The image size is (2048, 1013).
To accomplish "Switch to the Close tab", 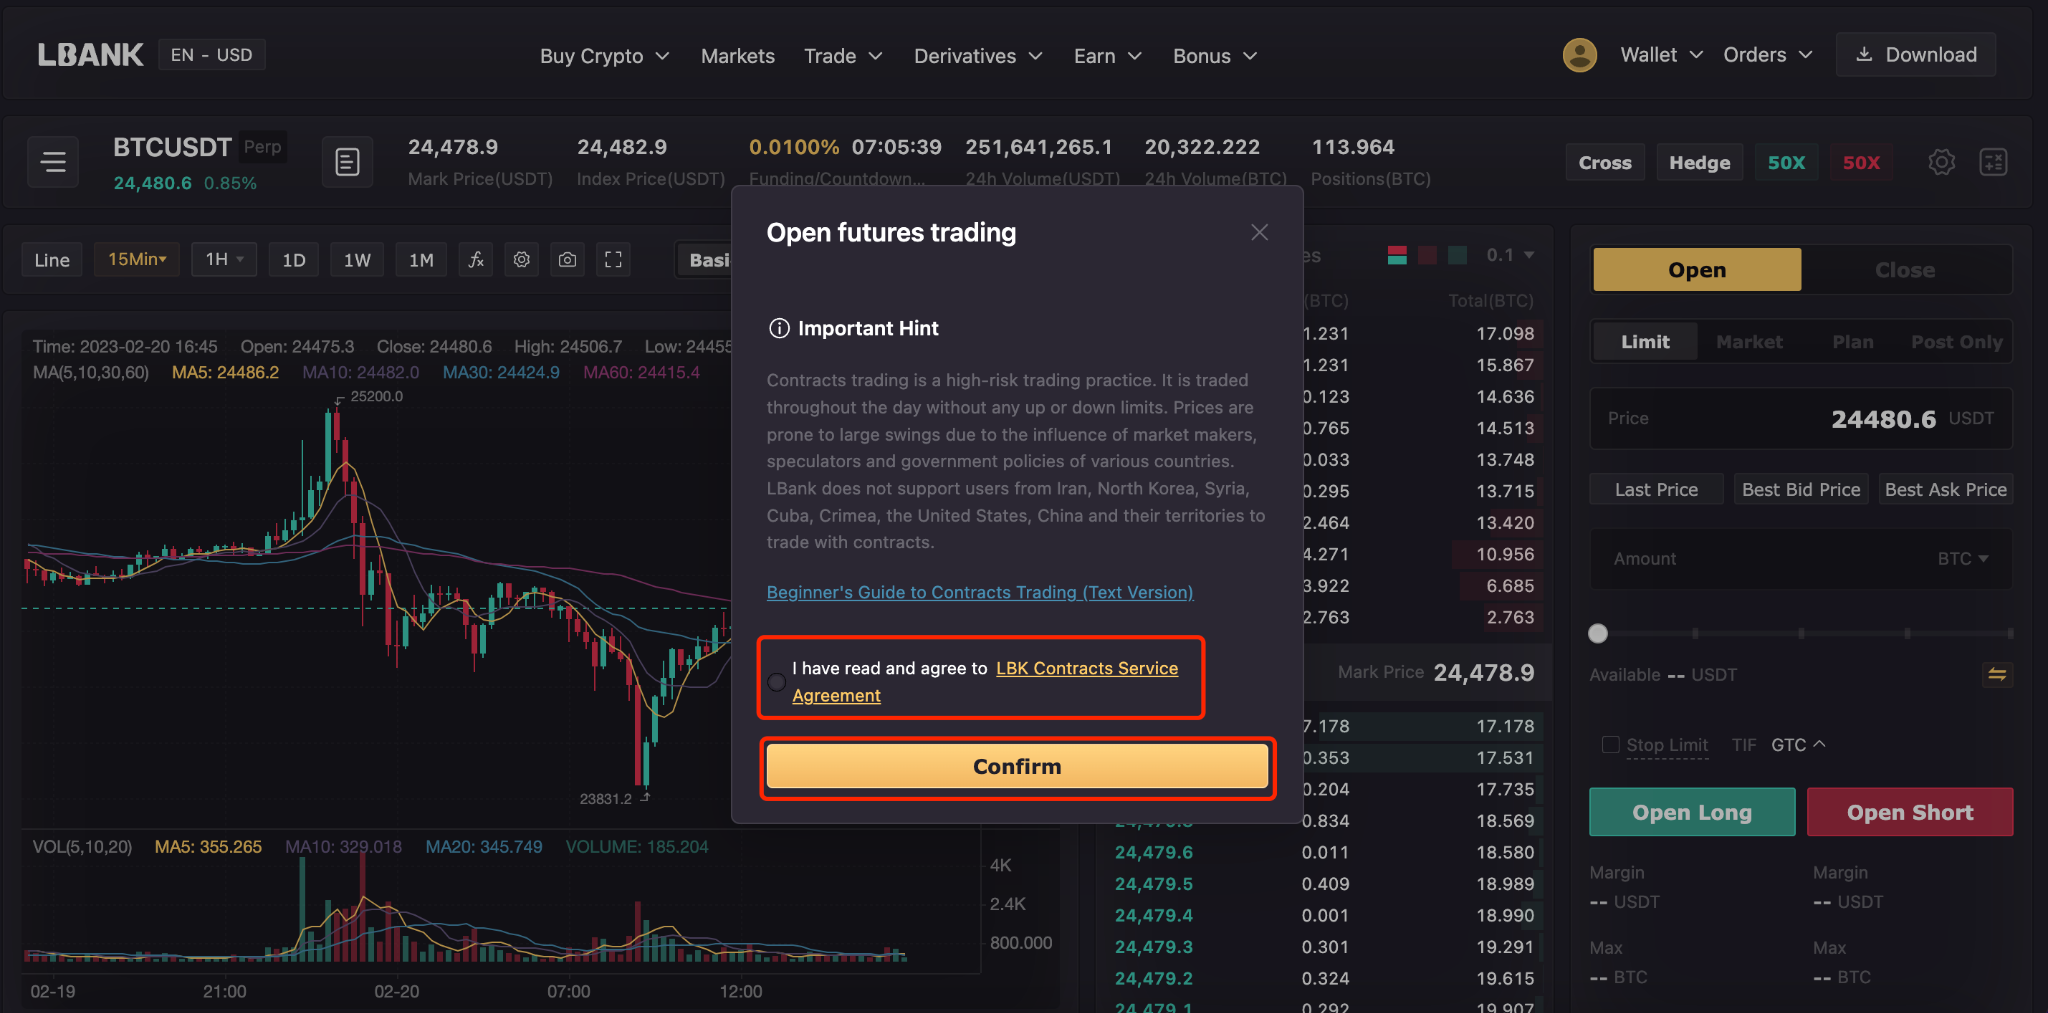I will (x=1905, y=270).
